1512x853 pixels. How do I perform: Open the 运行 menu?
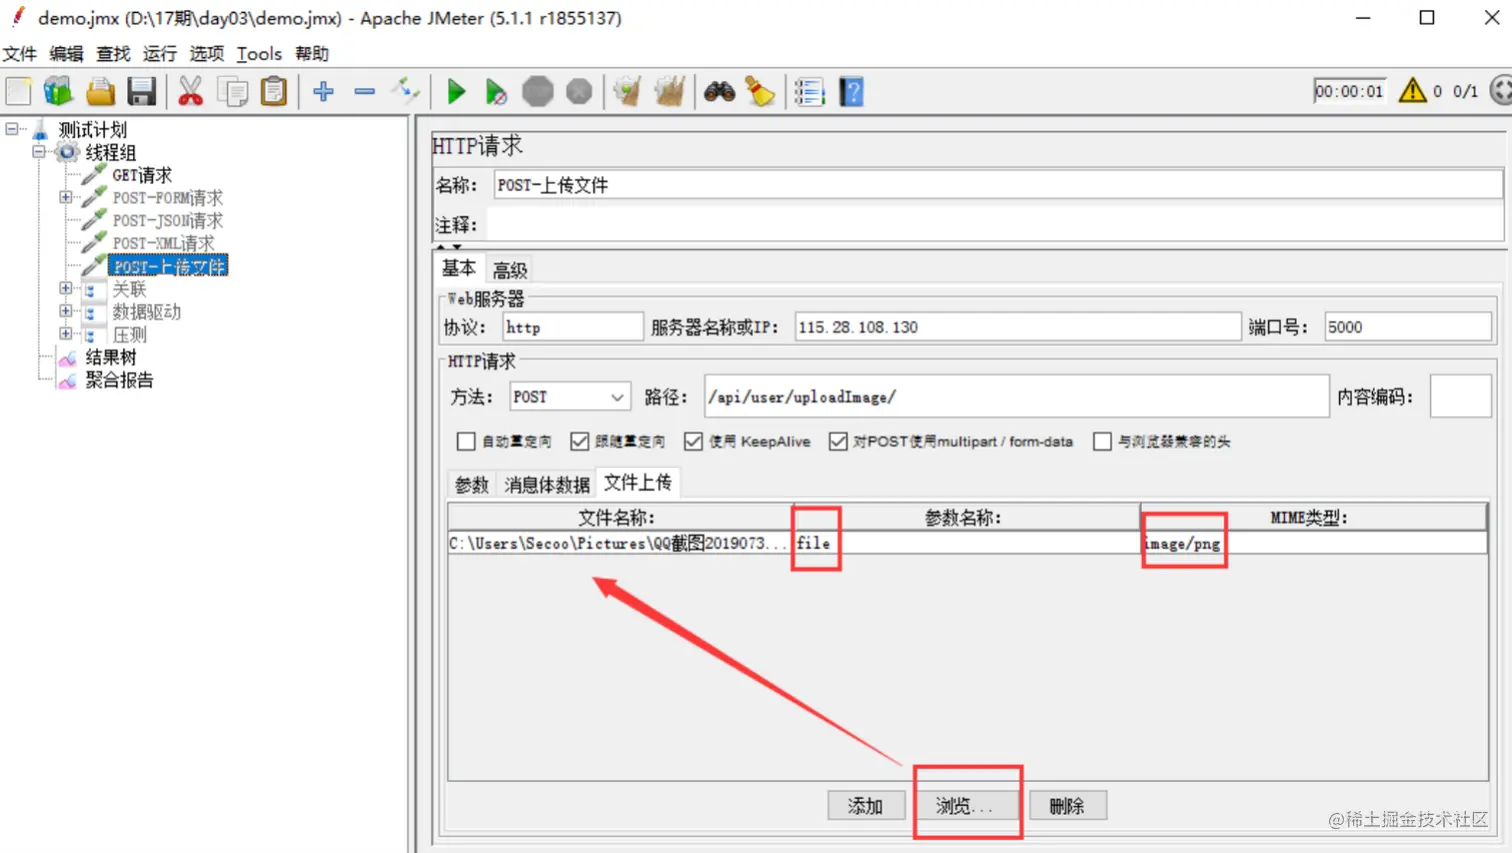point(160,54)
